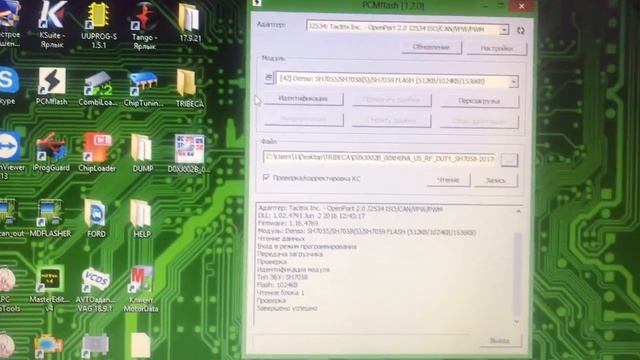Screen dimensions: 640x360
Task: Toggle the Проверка/корректировка КС checkbox
Action: [267, 178]
